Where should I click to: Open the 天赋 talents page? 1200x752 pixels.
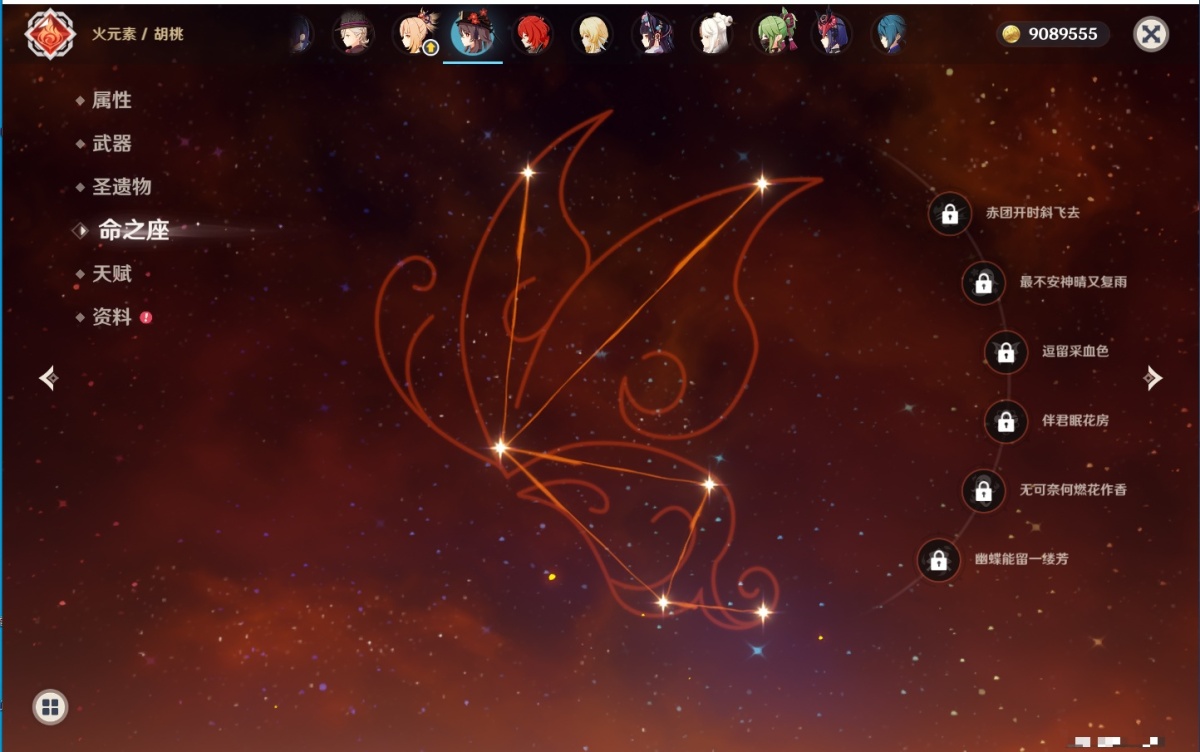click(x=112, y=273)
